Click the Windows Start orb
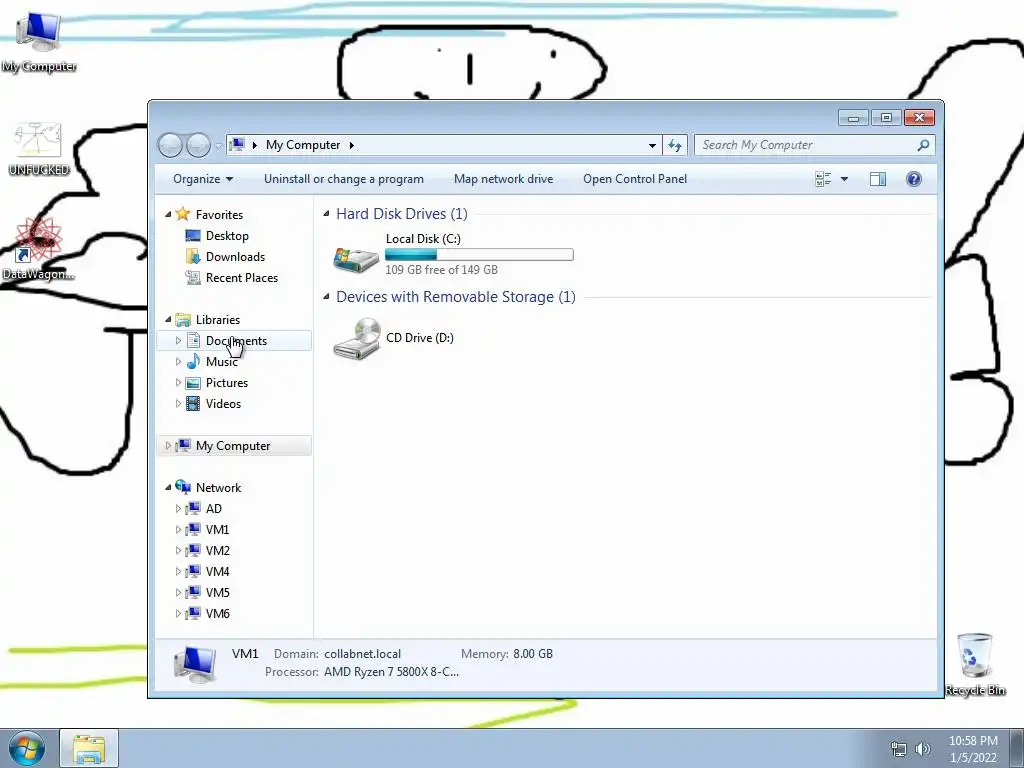 (27, 748)
